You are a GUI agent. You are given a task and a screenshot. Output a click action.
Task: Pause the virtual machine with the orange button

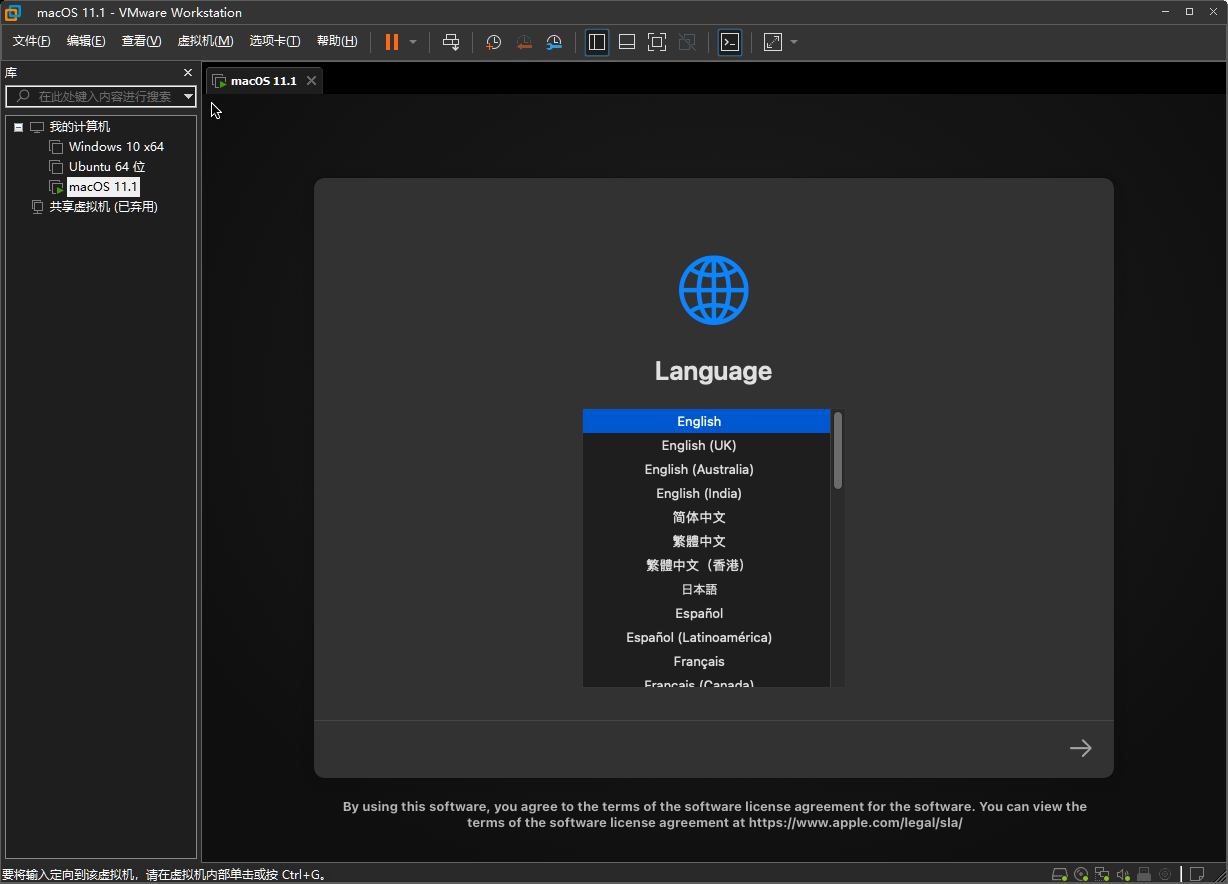coord(392,42)
